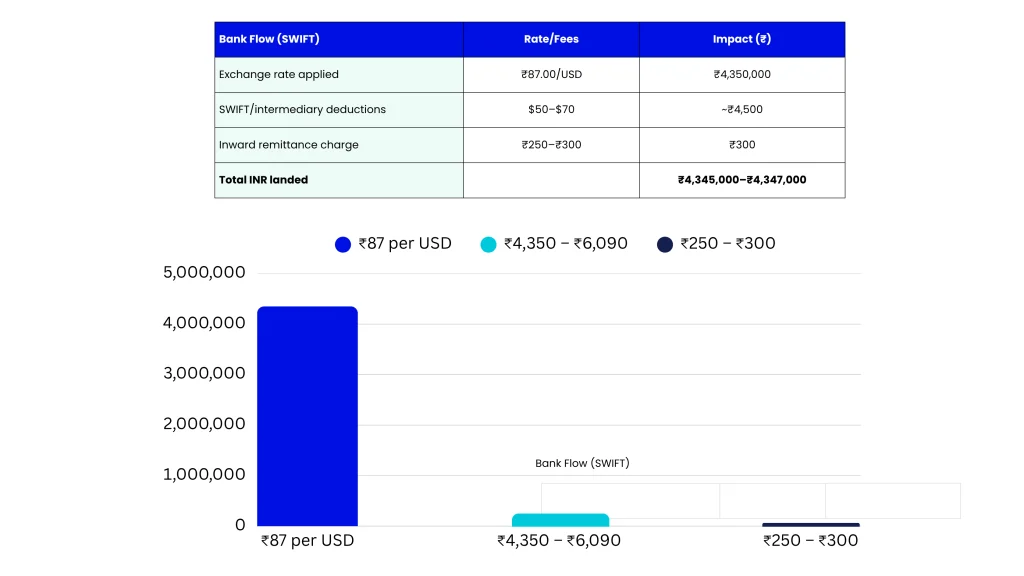This screenshot has width=1024, height=576.
Task: Click the chart label Bank Flow (SWIFT)
Action: pyautogui.click(x=583, y=463)
